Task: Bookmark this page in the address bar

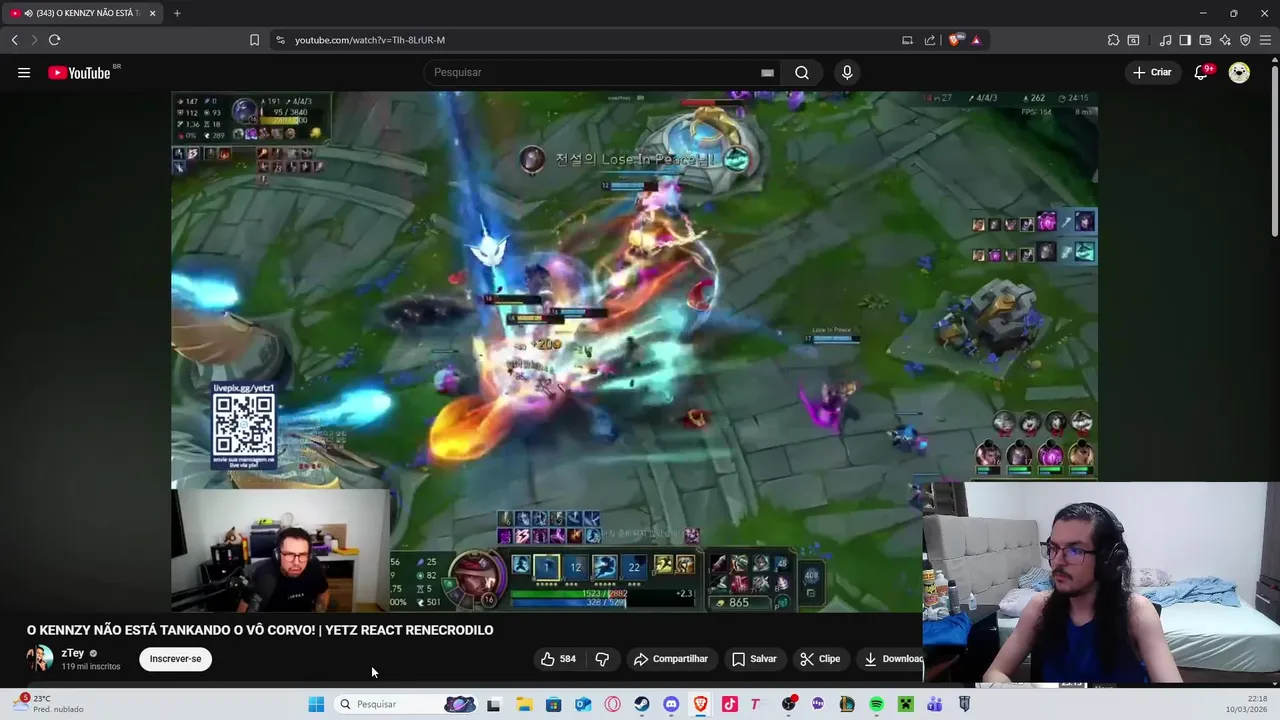Action: point(254,40)
